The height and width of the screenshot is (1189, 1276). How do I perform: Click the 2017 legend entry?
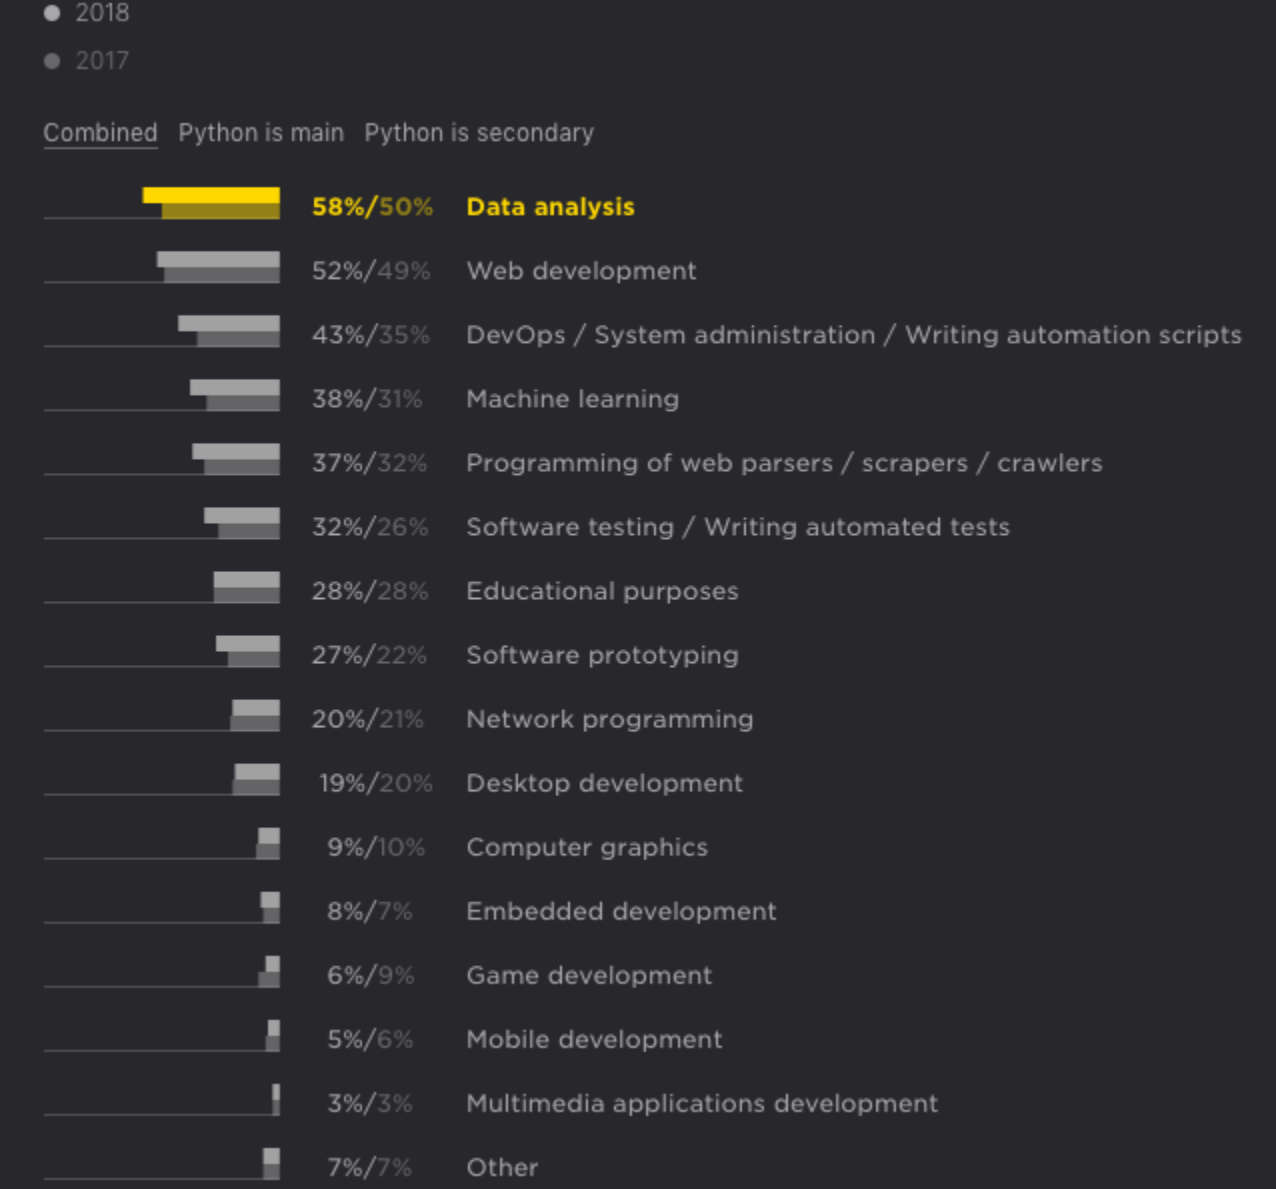pyautogui.click(x=87, y=61)
